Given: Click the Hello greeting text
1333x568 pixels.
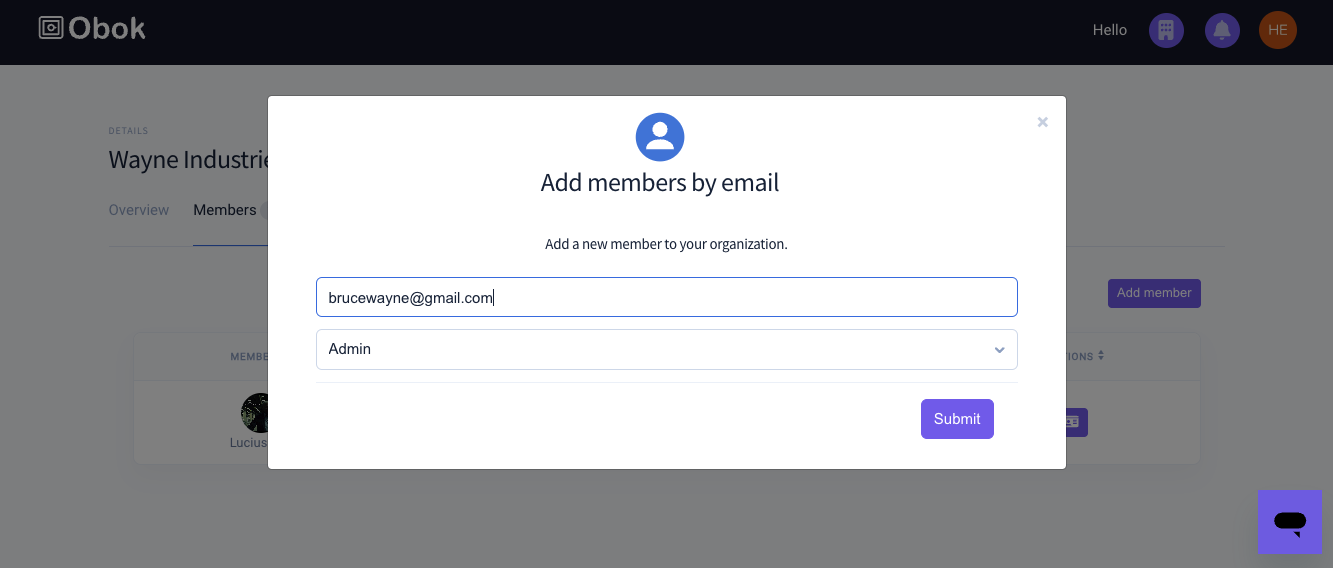Looking at the screenshot, I should pyautogui.click(x=1110, y=30).
